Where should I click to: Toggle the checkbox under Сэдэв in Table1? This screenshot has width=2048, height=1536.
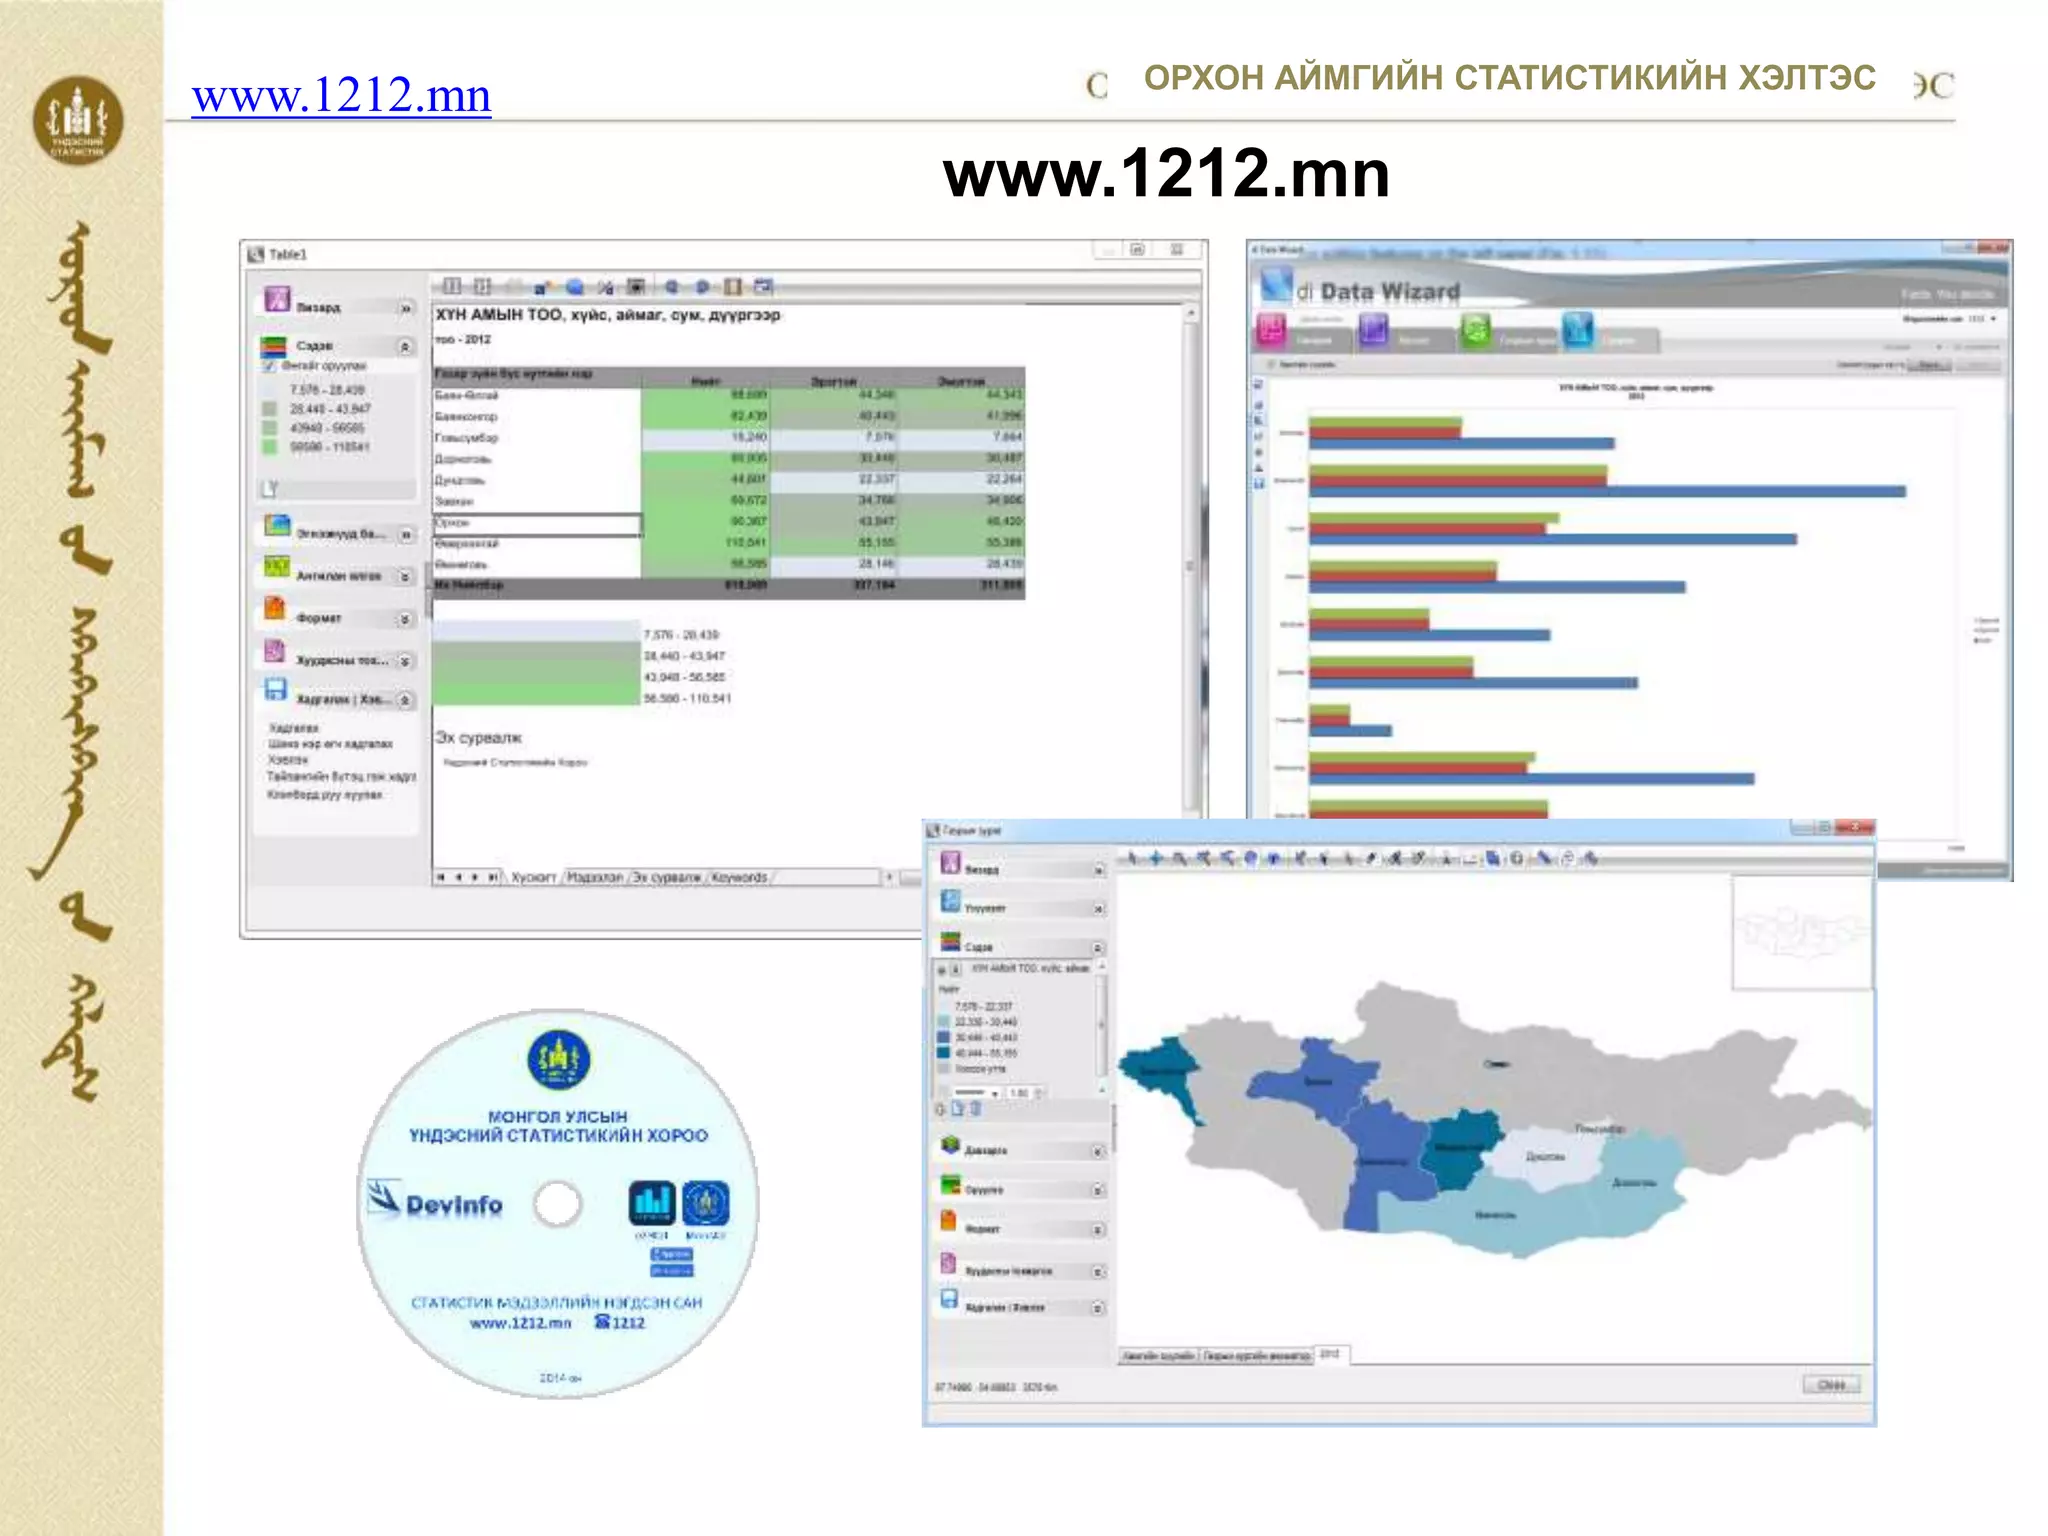pyautogui.click(x=269, y=367)
